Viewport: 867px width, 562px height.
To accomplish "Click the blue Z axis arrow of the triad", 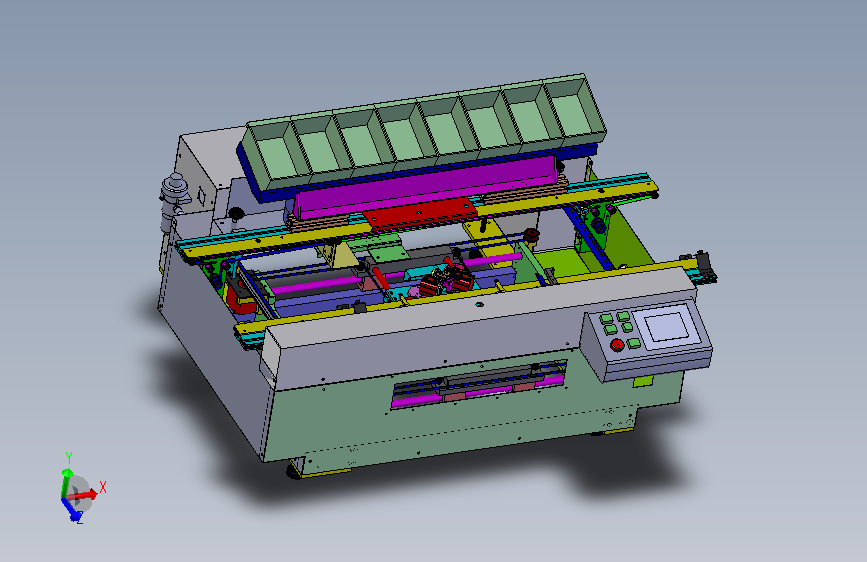I will click(71, 509).
